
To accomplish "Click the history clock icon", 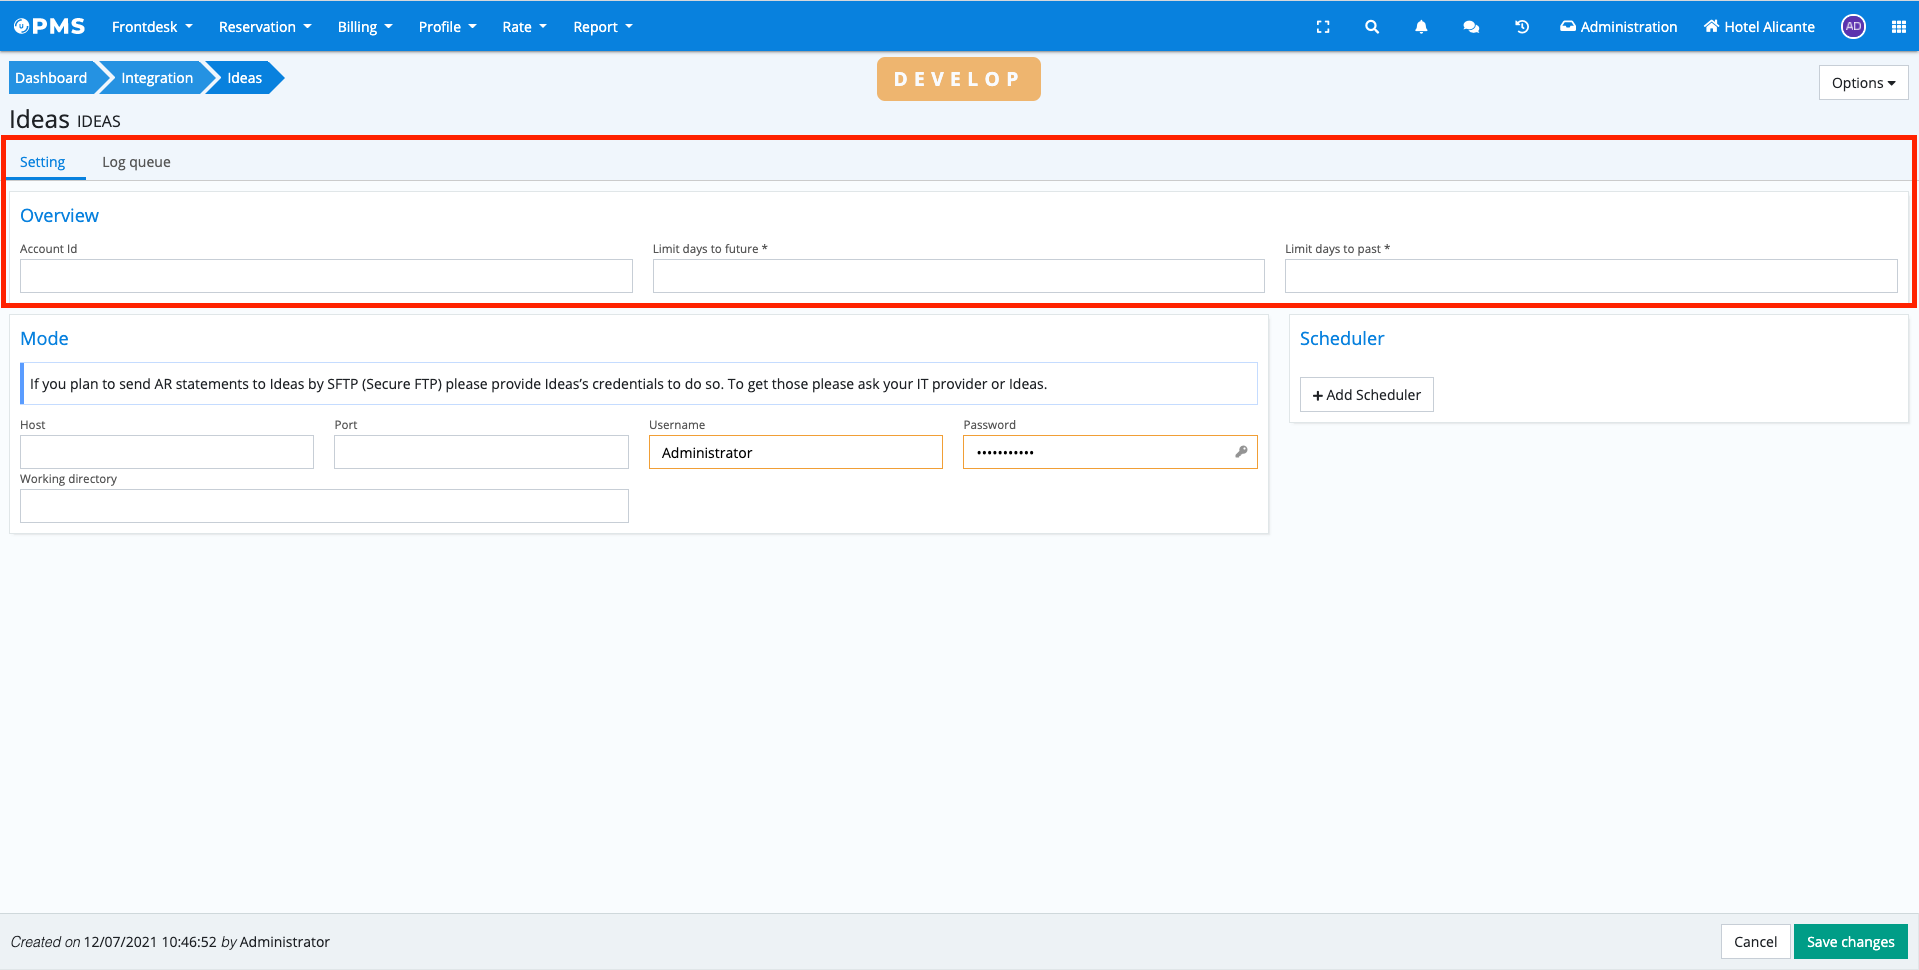I will coord(1522,27).
